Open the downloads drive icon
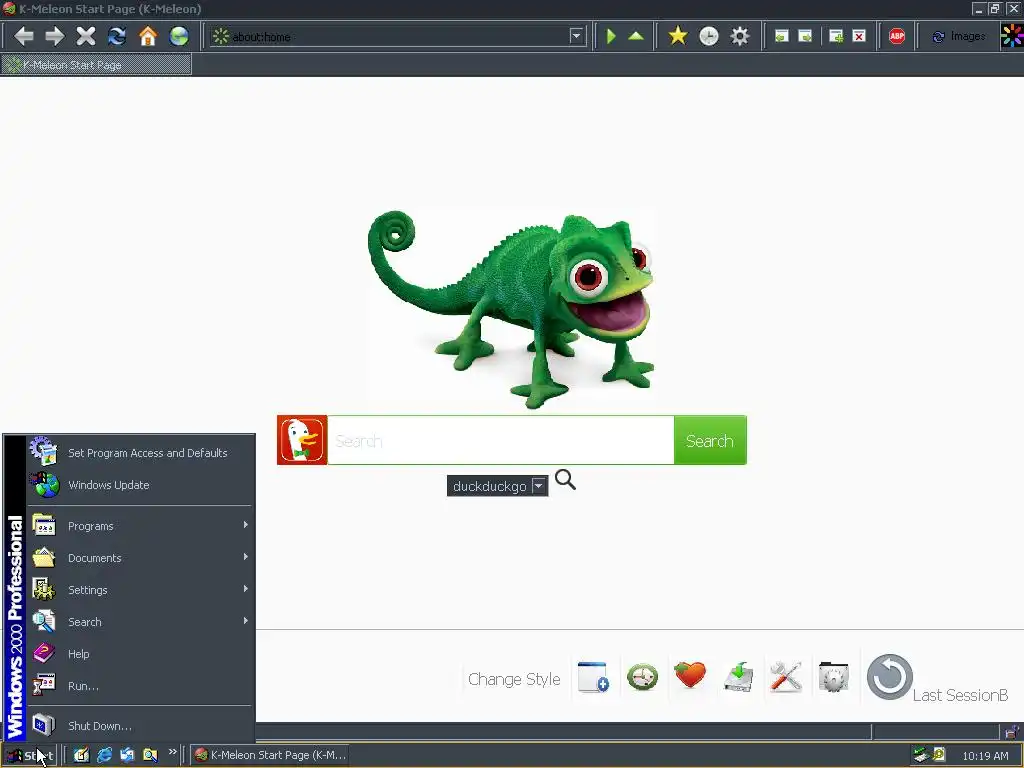The height and width of the screenshot is (768, 1024). (x=739, y=677)
